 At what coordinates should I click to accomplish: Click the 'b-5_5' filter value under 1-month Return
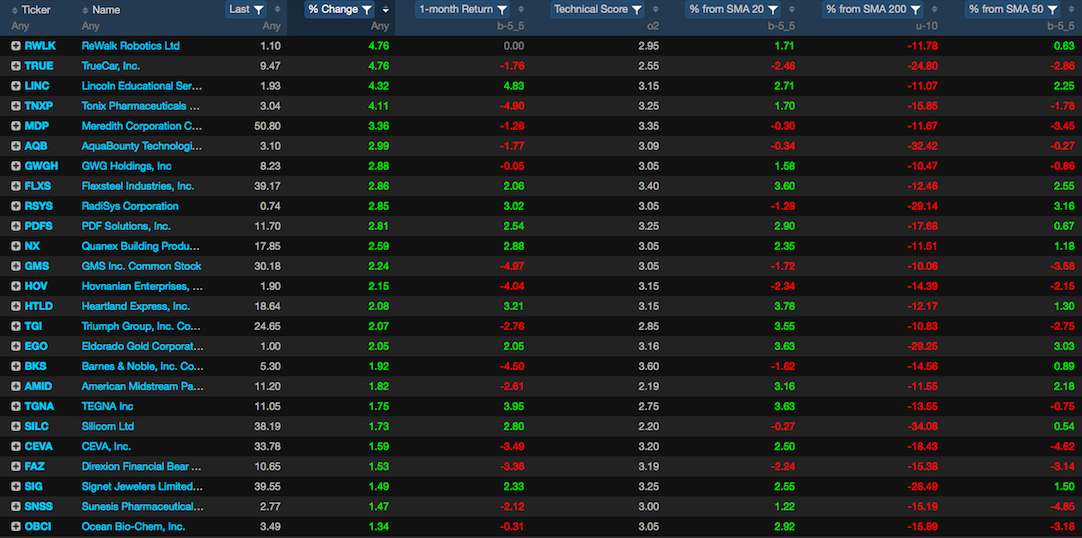tap(511, 26)
